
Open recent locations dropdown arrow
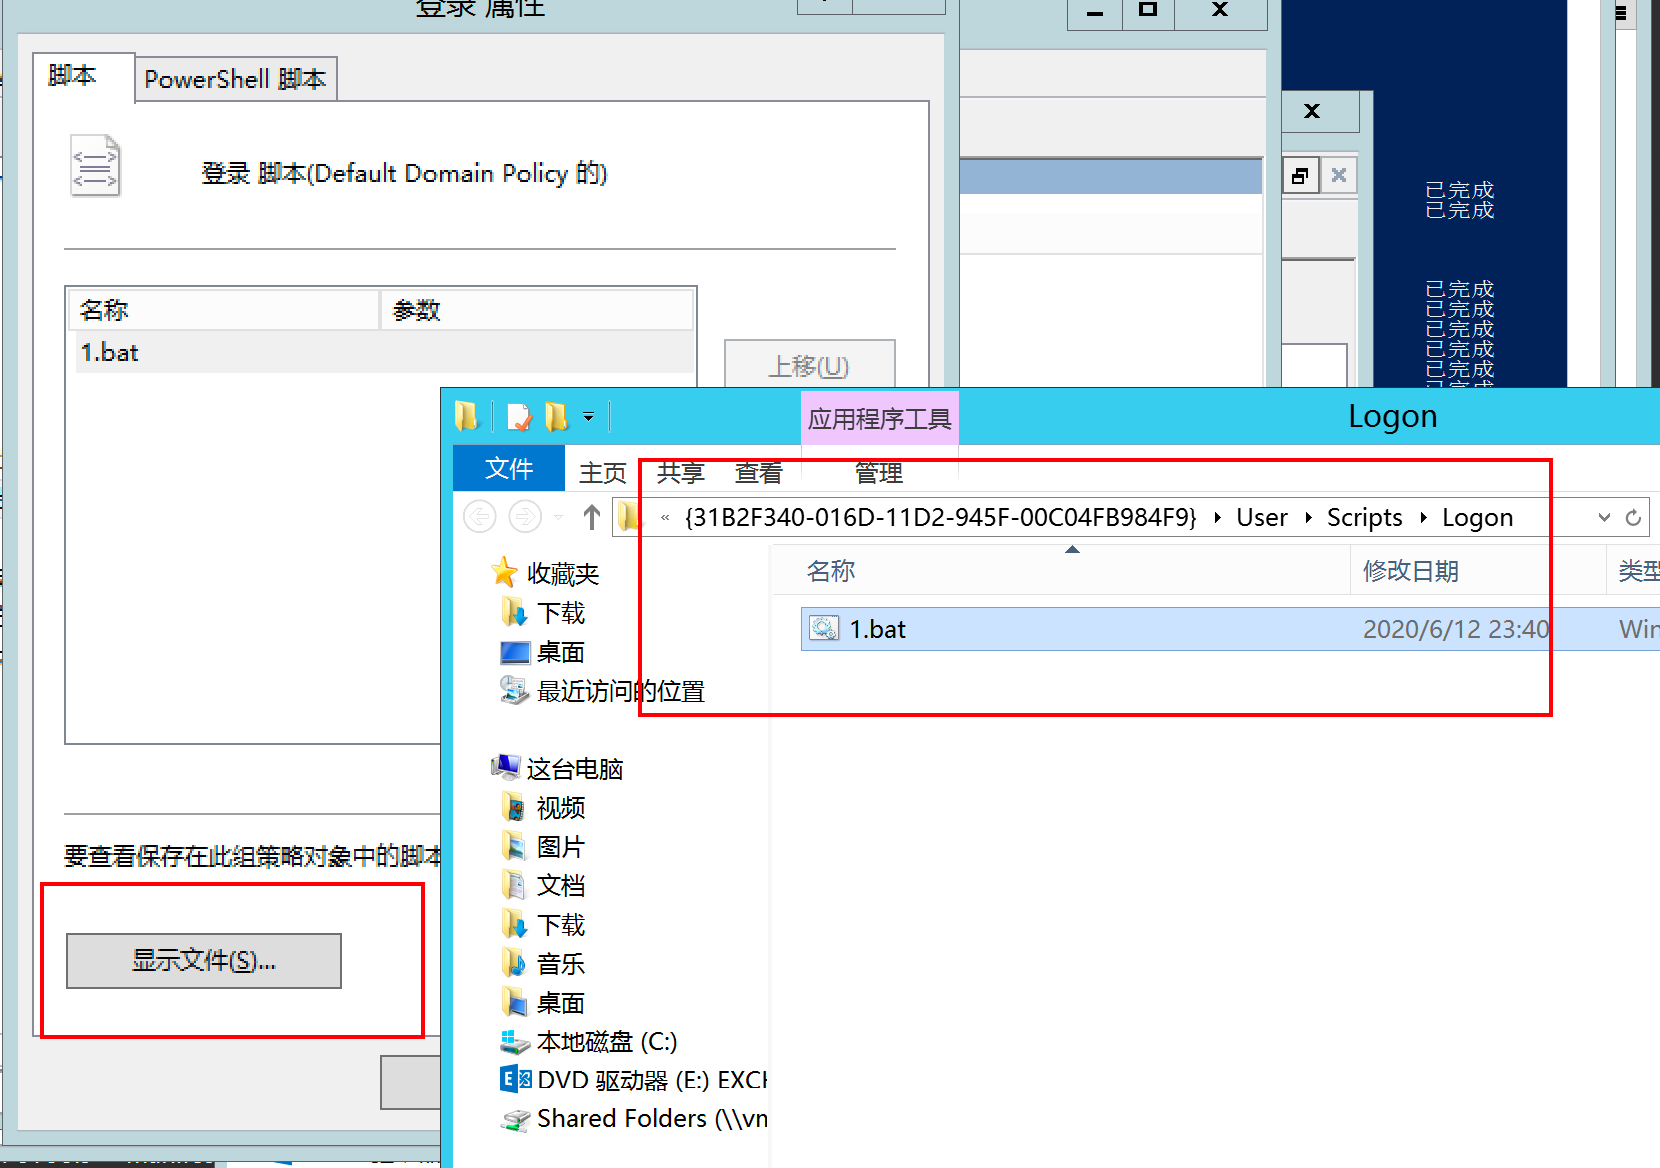point(558,517)
